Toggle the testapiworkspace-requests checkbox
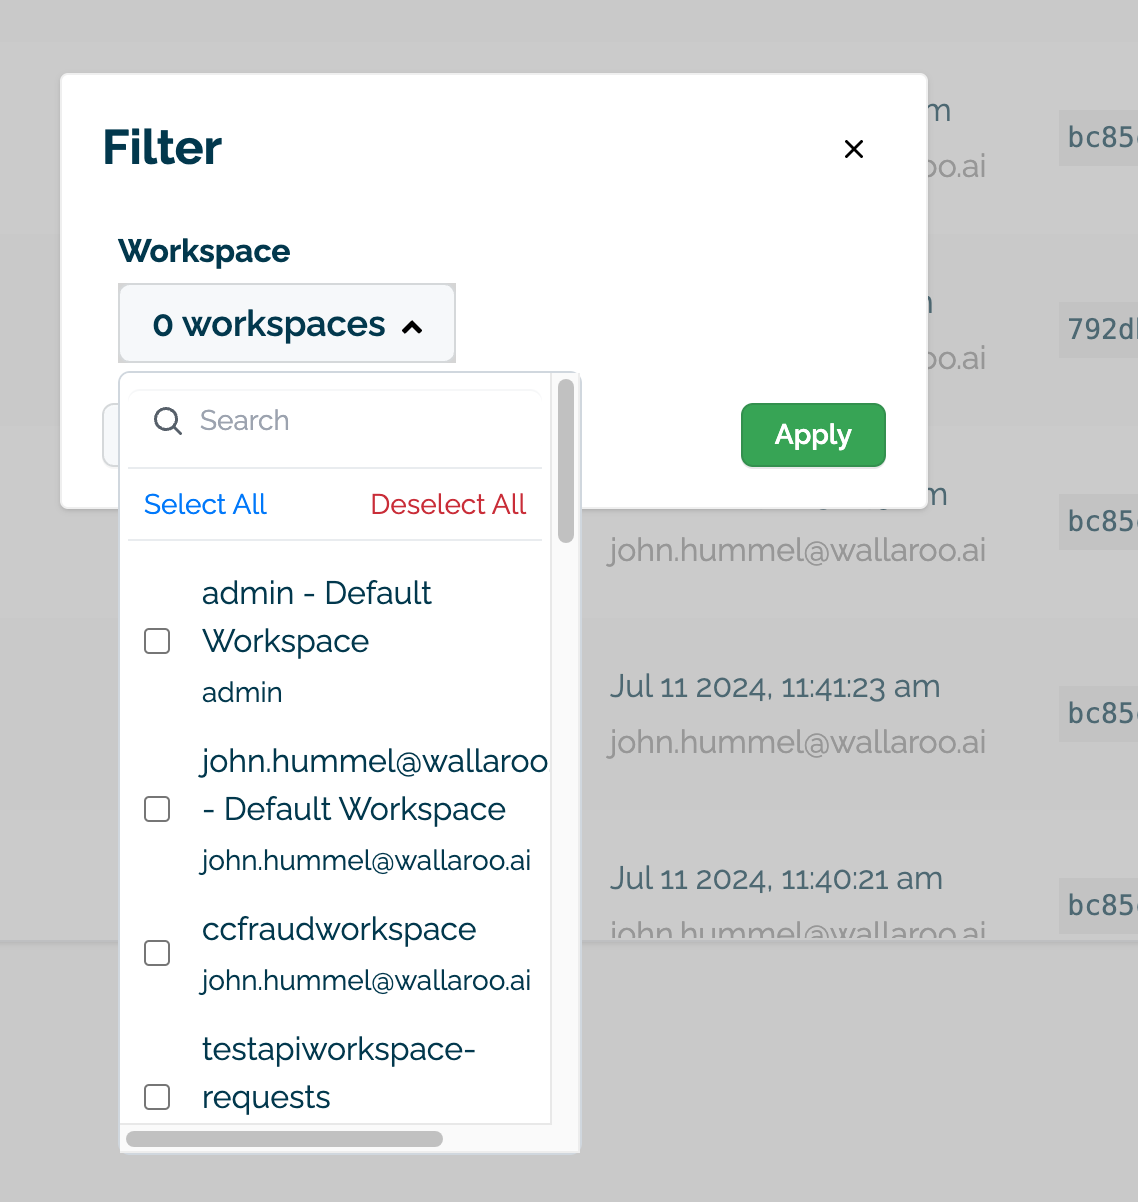The width and height of the screenshot is (1138, 1202). [x=157, y=1097]
